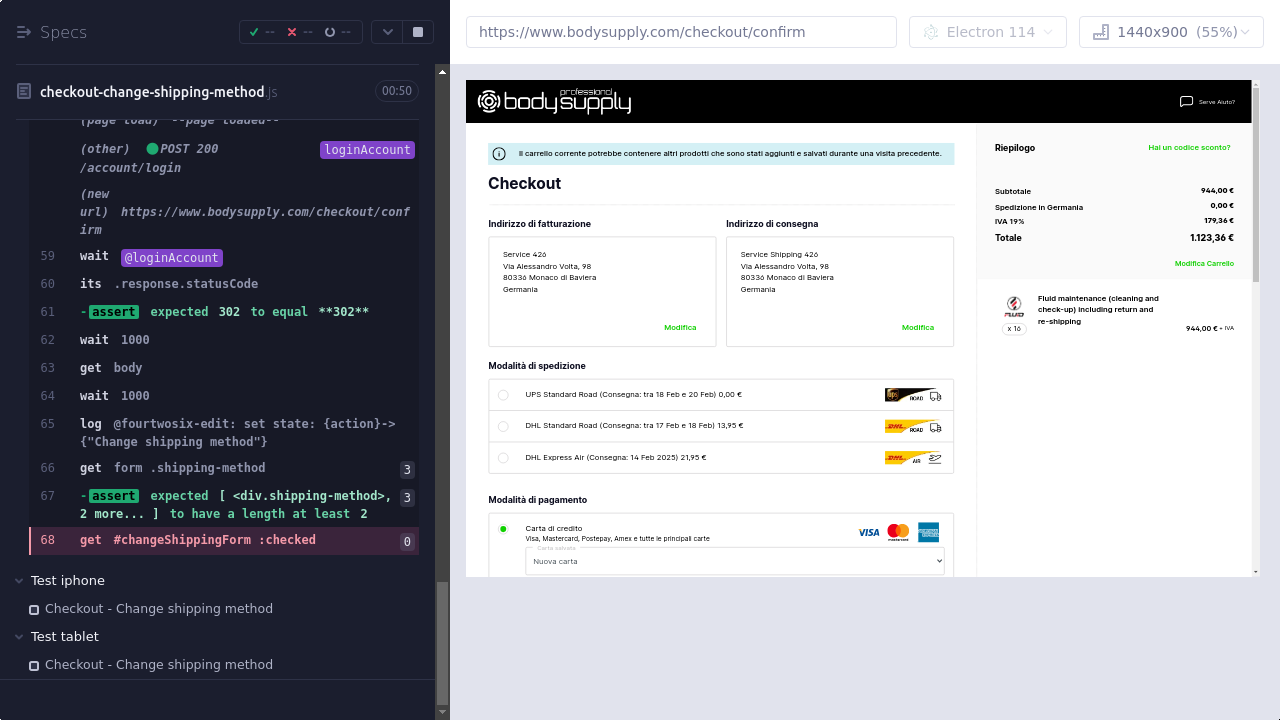
Task: Click the stop test run button
Action: tap(418, 32)
